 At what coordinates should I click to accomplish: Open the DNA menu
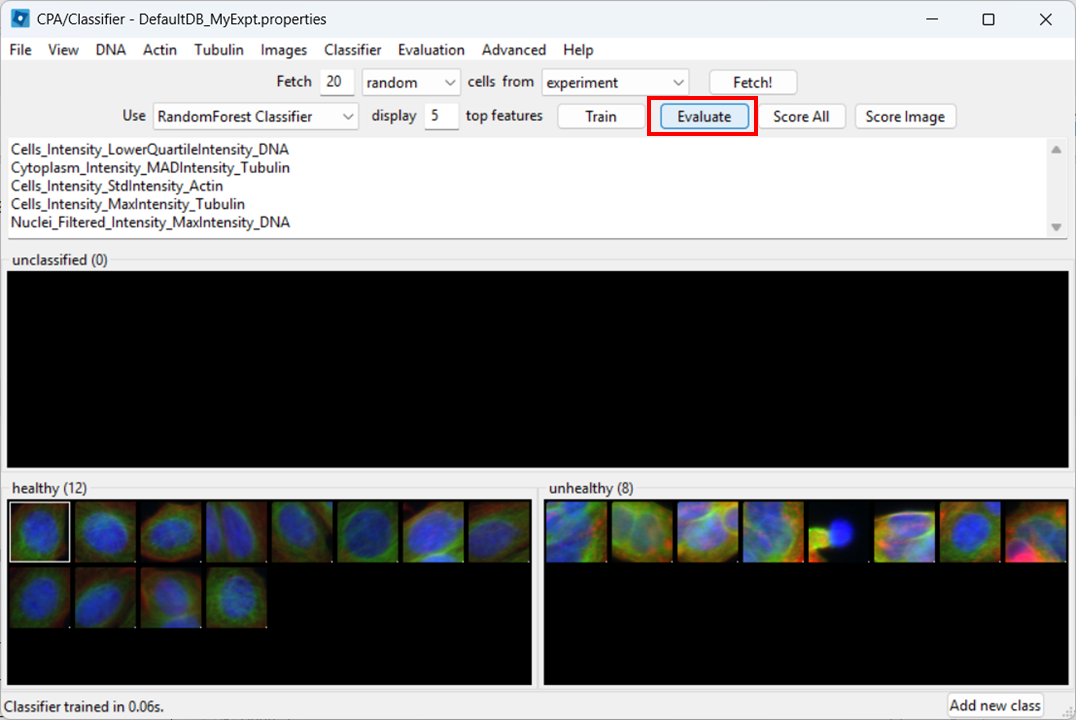tap(110, 49)
